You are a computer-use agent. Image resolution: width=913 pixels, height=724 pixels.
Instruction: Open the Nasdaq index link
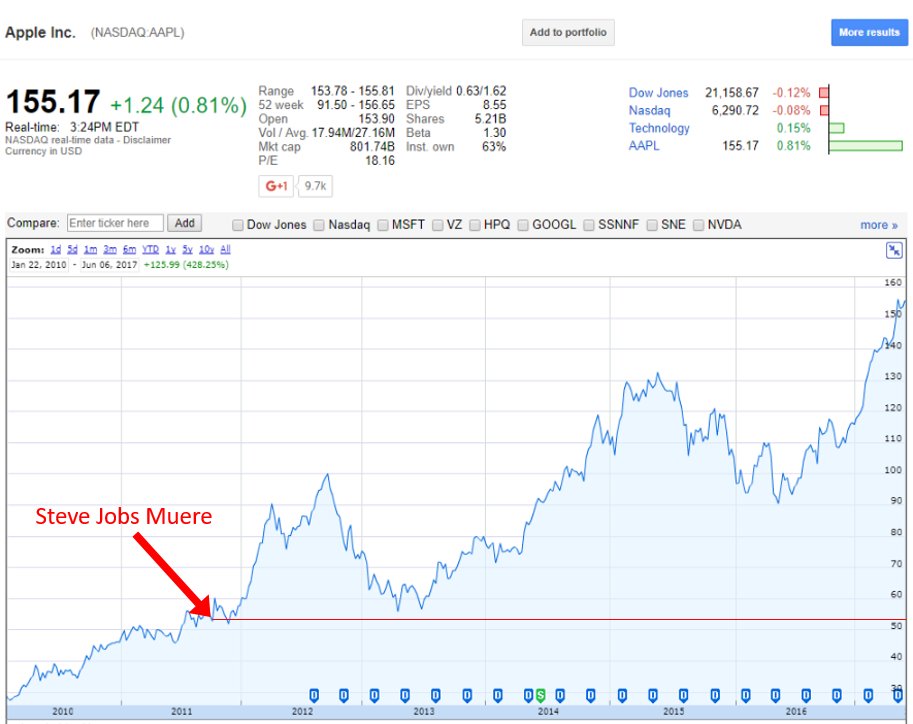click(649, 110)
